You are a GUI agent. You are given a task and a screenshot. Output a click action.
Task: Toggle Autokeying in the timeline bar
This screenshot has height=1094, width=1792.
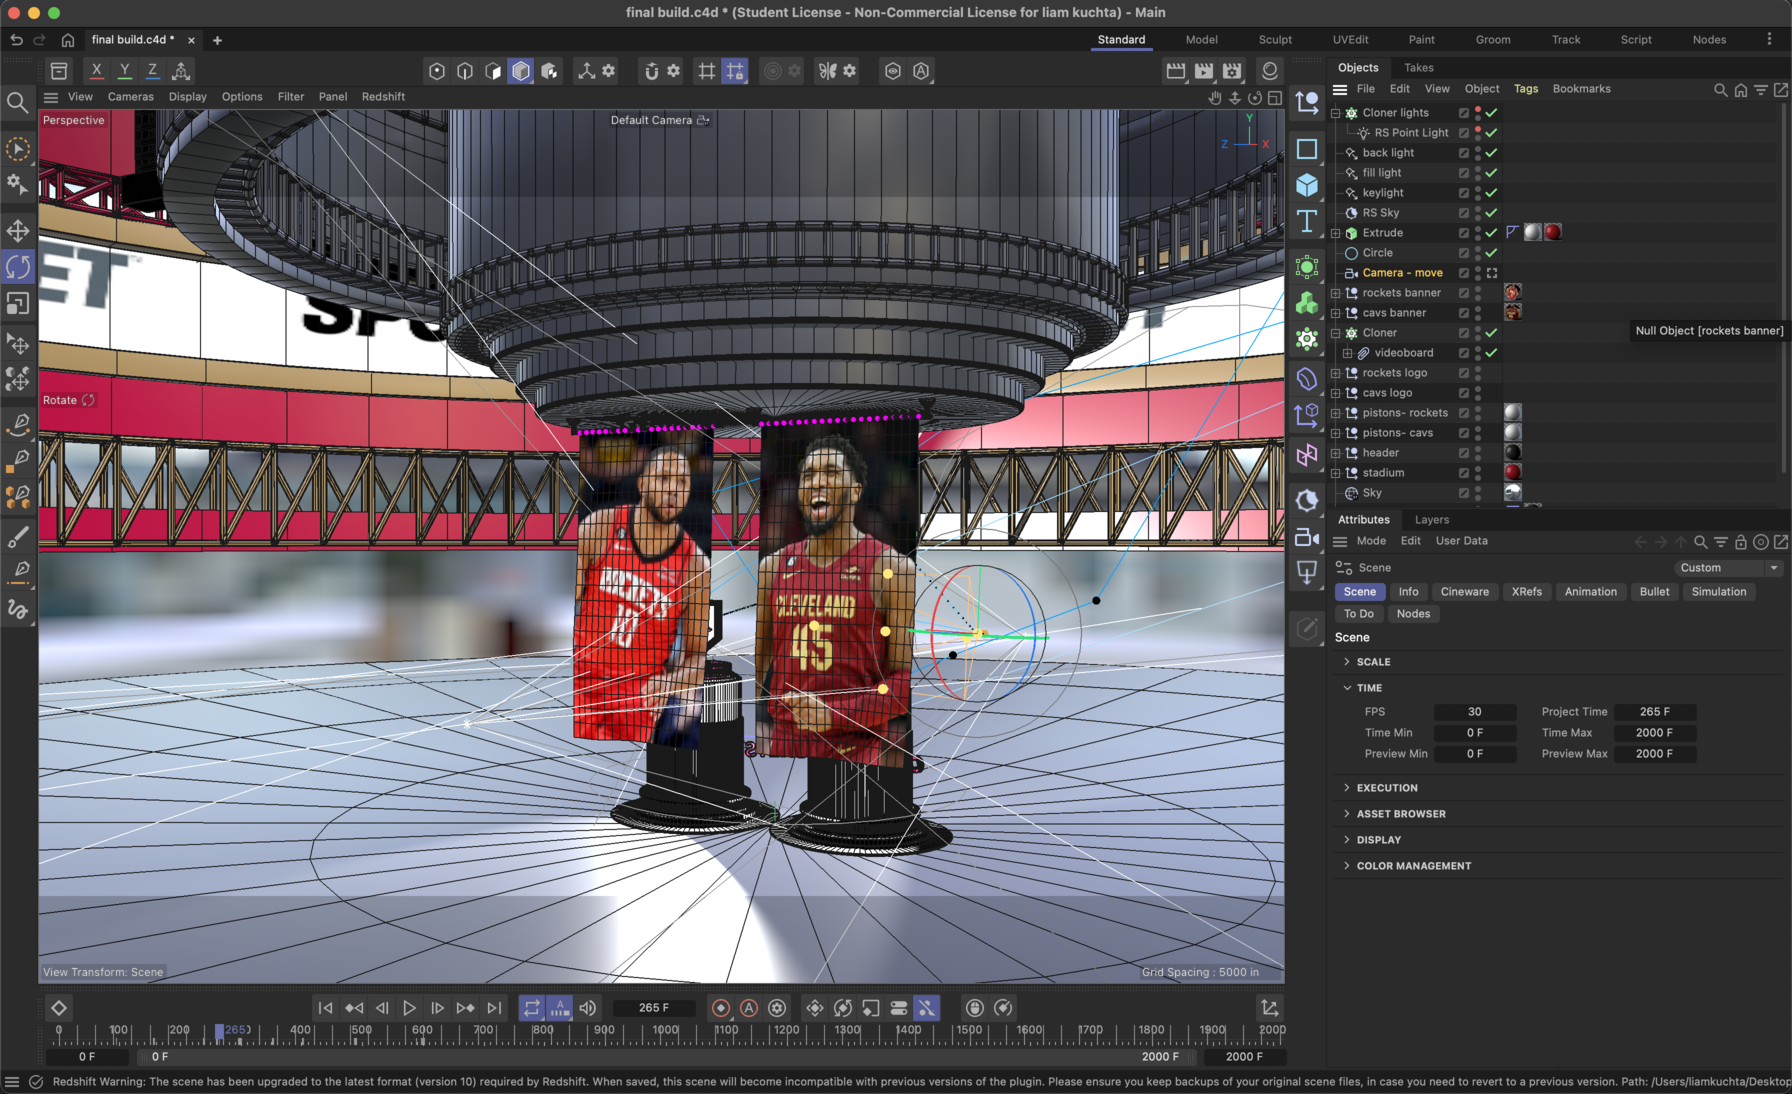click(749, 1008)
